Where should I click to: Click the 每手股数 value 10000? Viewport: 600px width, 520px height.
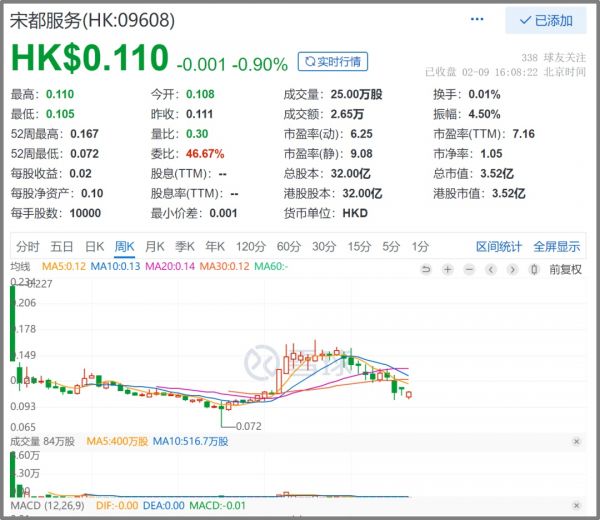pos(85,213)
